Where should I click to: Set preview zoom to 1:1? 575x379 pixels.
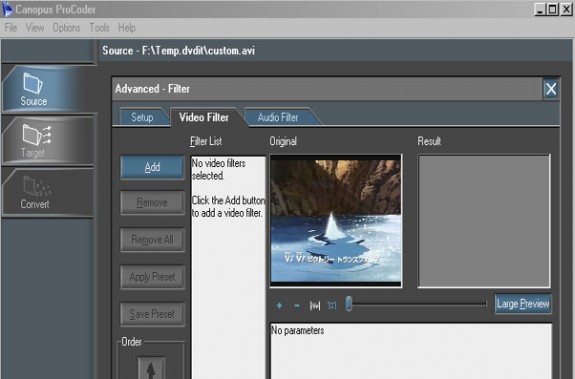(x=332, y=305)
